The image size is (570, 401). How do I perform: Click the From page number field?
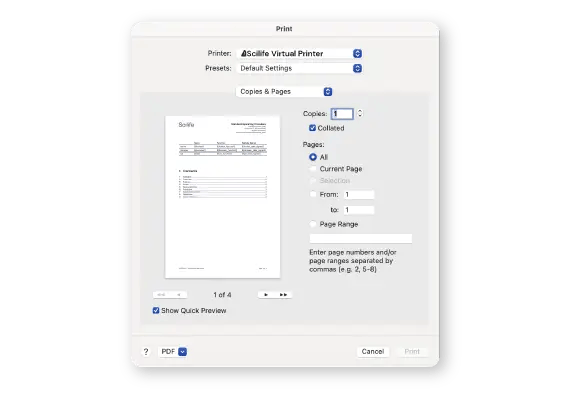359,195
